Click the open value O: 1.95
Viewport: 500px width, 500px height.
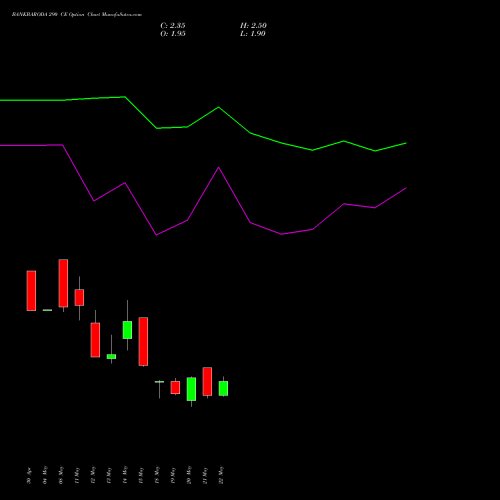tap(173, 34)
